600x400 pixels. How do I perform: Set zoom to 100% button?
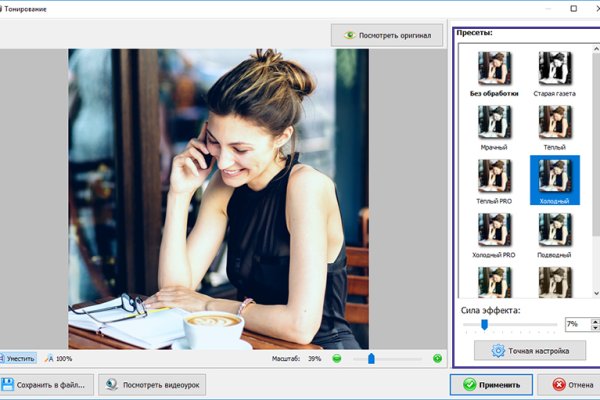pos(58,358)
